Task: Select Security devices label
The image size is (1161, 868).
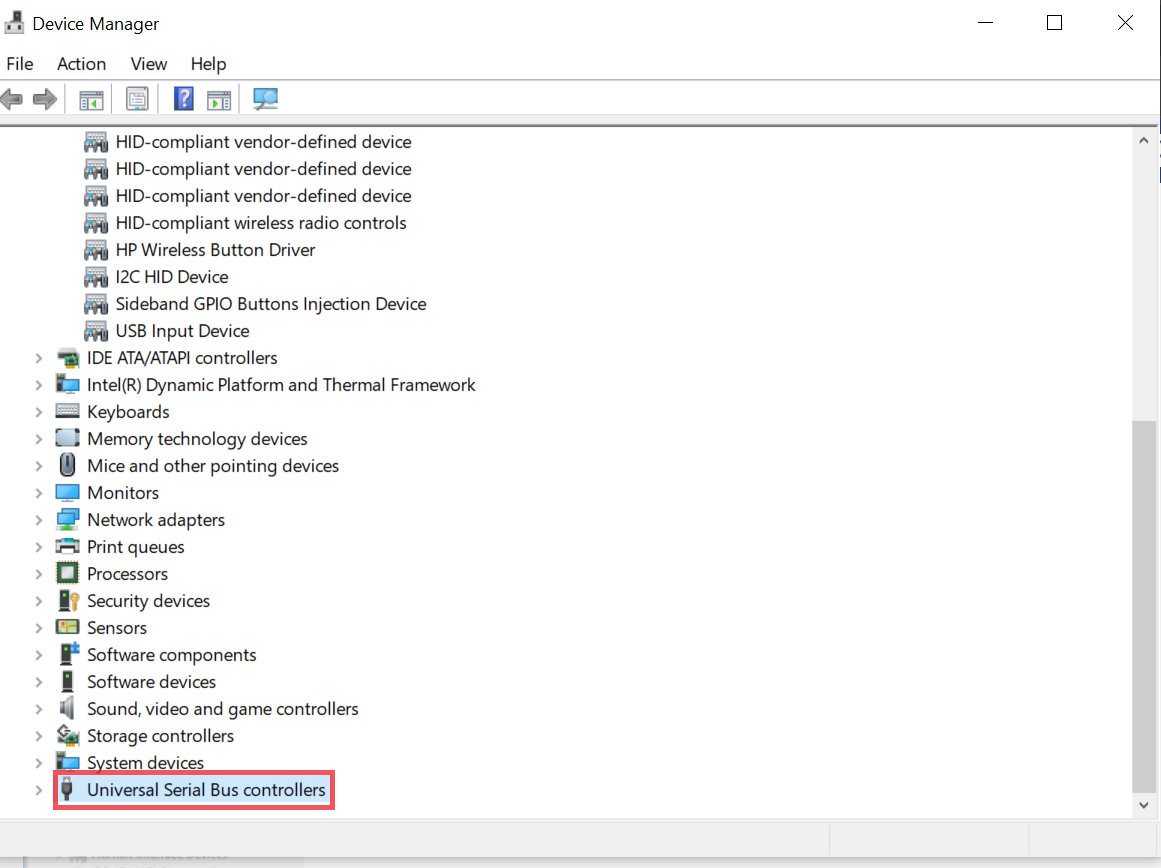Action: pyautogui.click(x=148, y=601)
